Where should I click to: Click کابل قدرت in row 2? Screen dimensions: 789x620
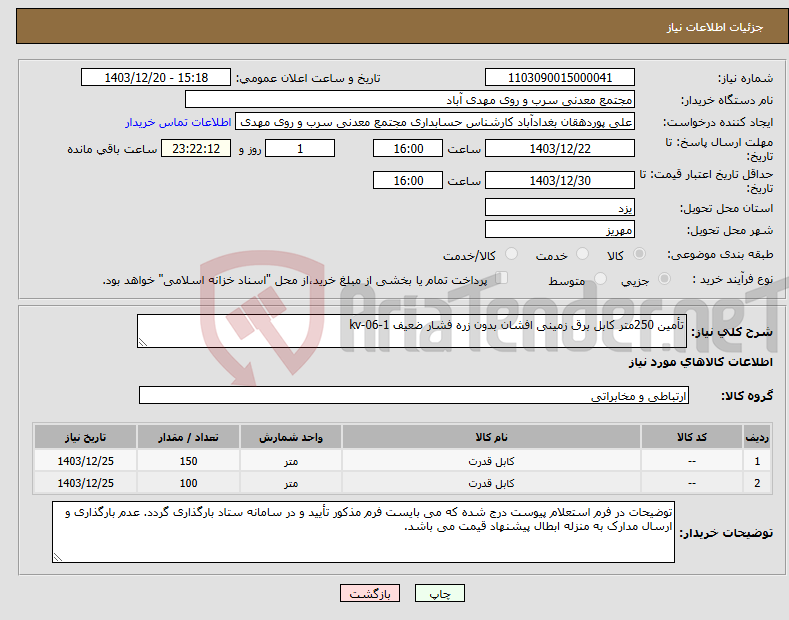click(491, 483)
